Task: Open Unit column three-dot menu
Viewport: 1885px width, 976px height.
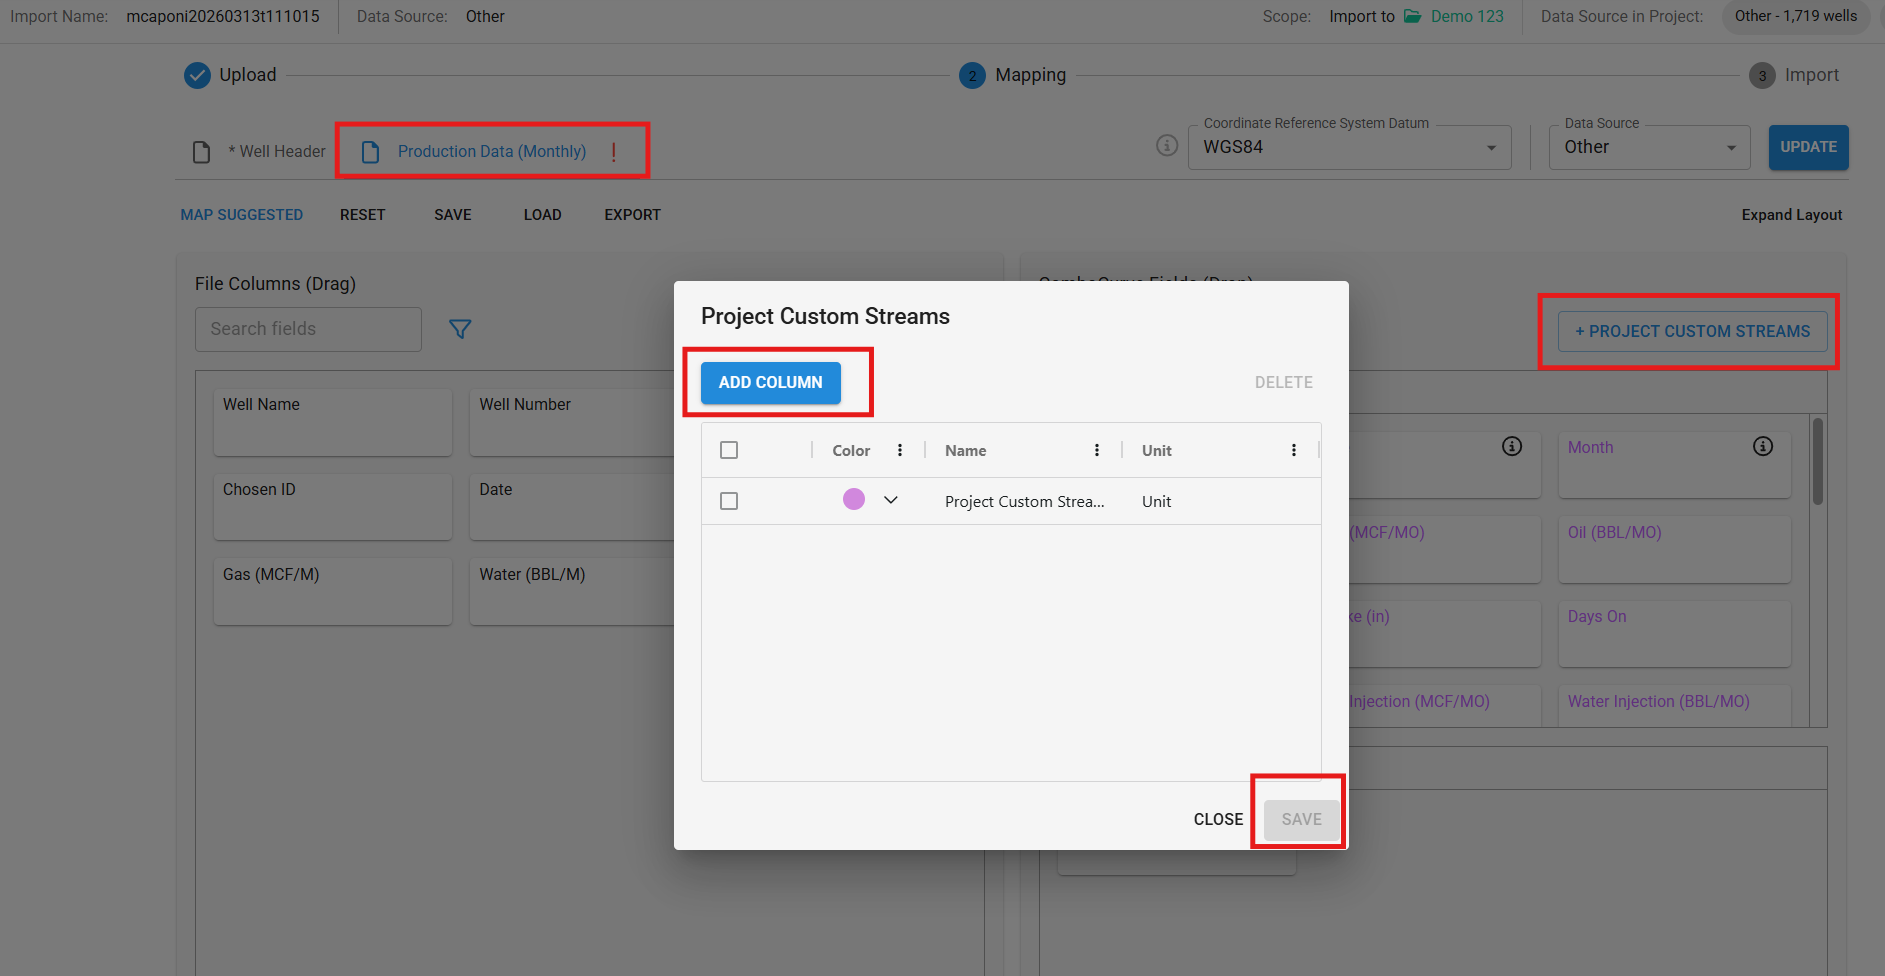Action: coord(1294,450)
